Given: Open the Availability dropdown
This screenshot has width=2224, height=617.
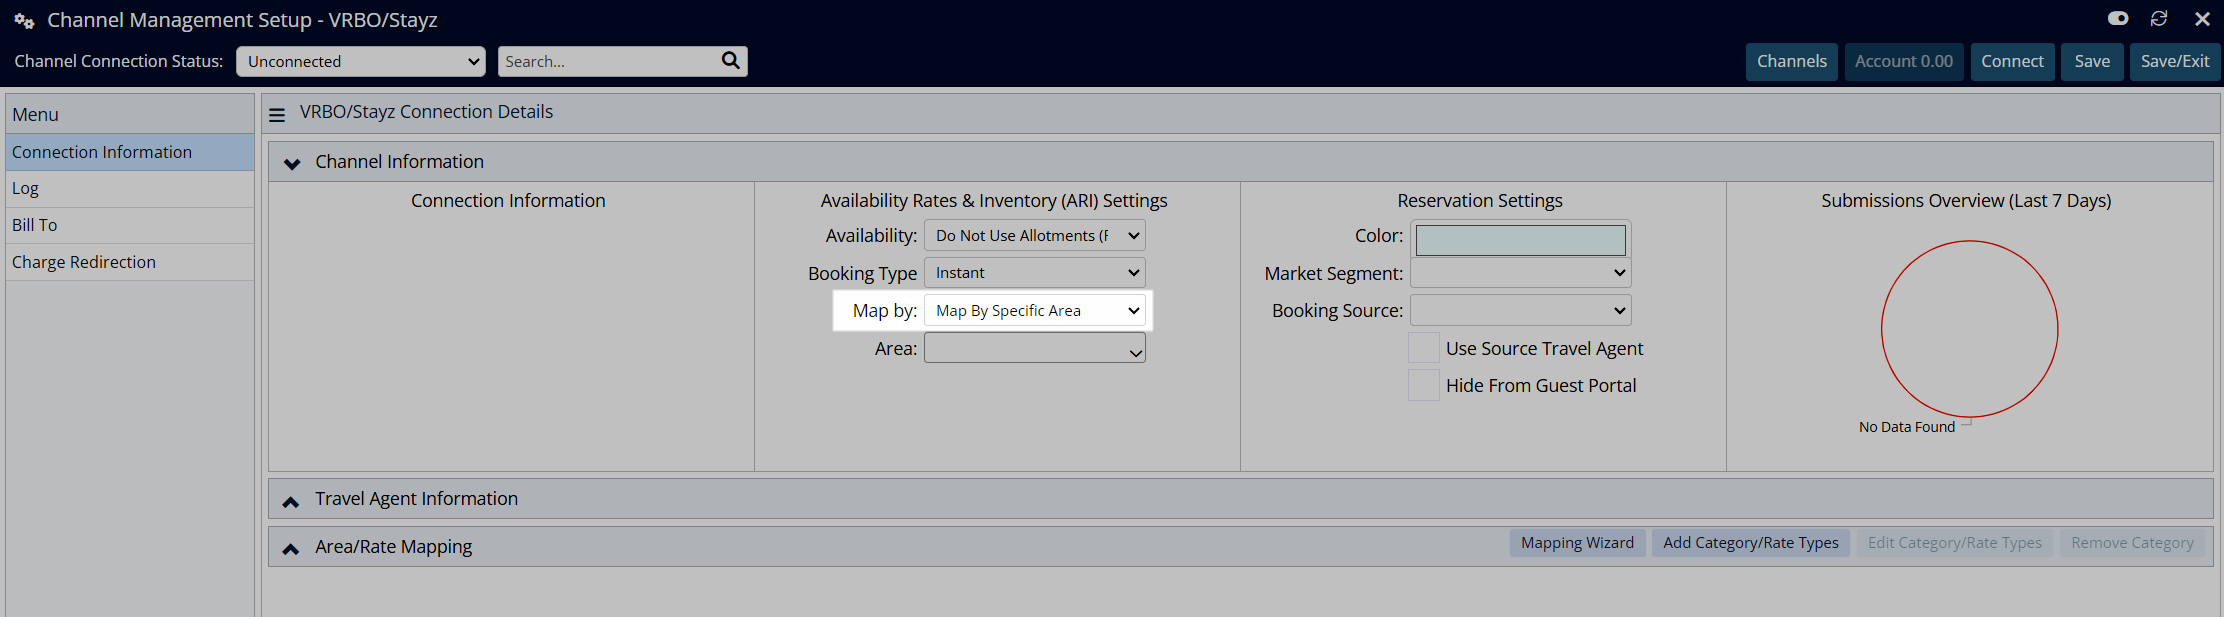Looking at the screenshot, I should click(x=1035, y=236).
